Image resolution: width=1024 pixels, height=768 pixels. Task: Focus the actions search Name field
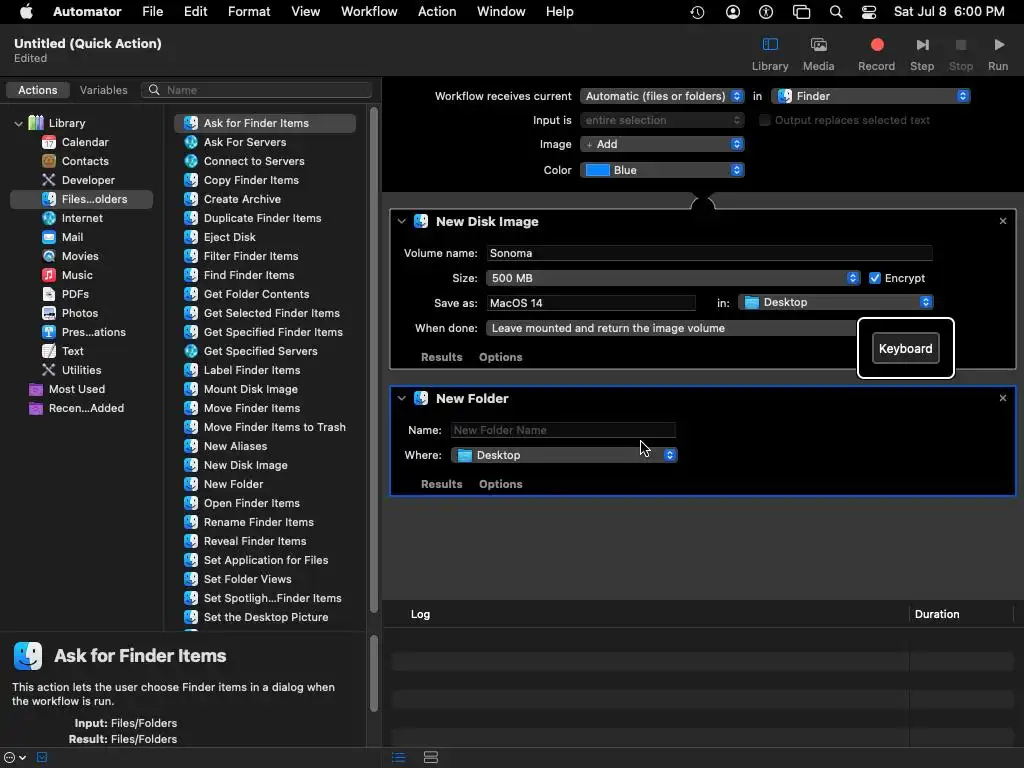257,90
